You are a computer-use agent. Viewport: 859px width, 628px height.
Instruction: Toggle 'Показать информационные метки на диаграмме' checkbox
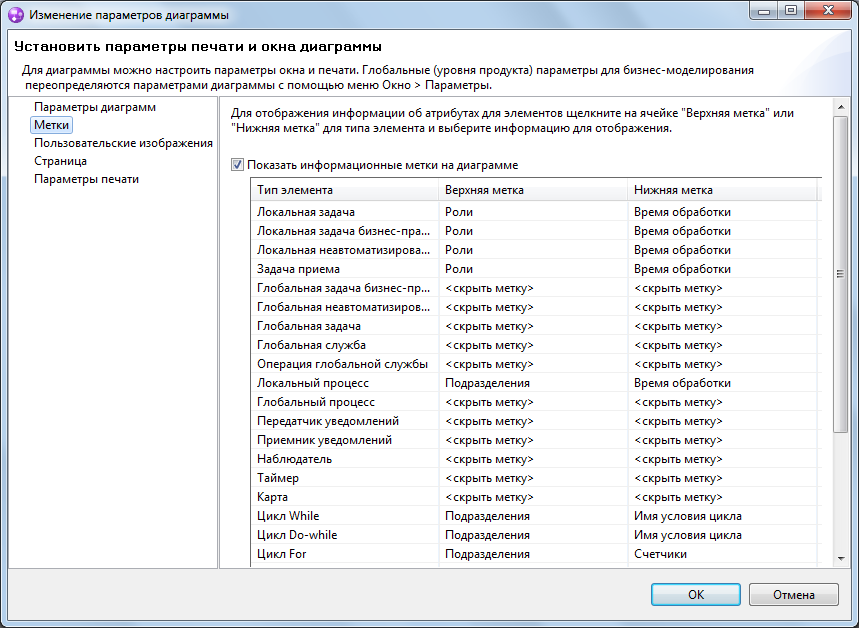click(237, 164)
